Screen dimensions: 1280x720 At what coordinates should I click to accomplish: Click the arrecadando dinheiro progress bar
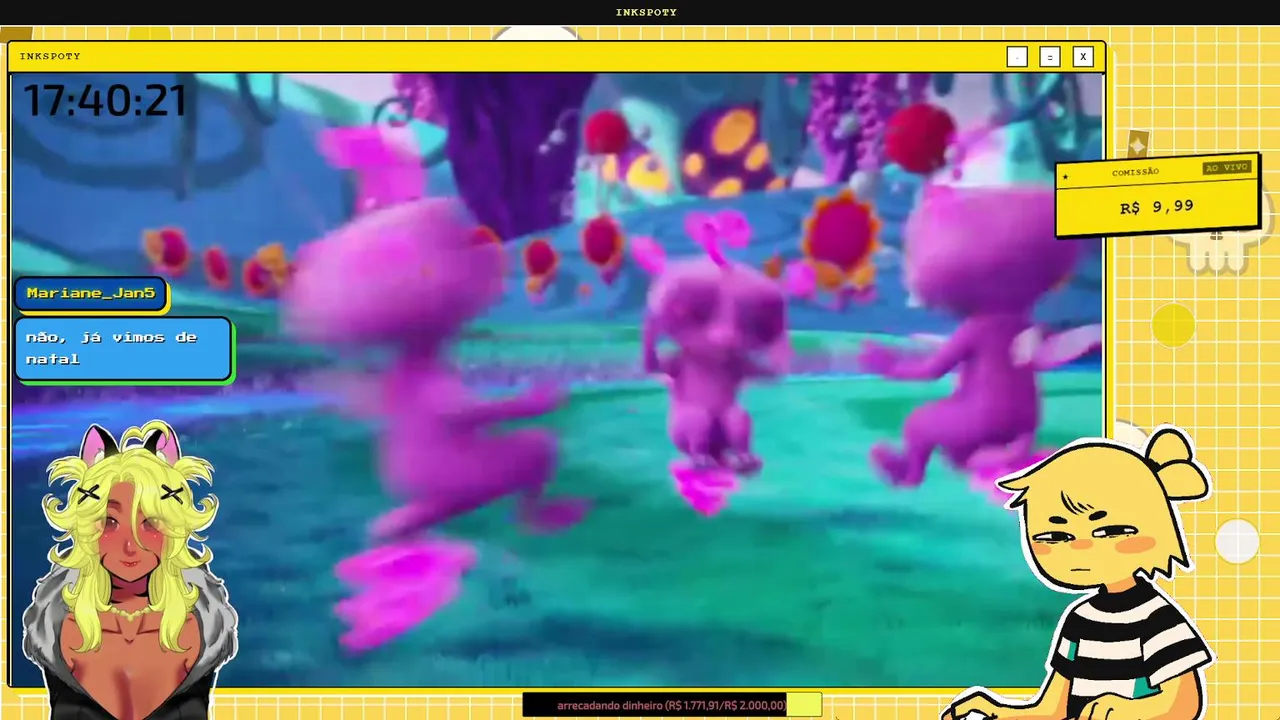point(672,705)
